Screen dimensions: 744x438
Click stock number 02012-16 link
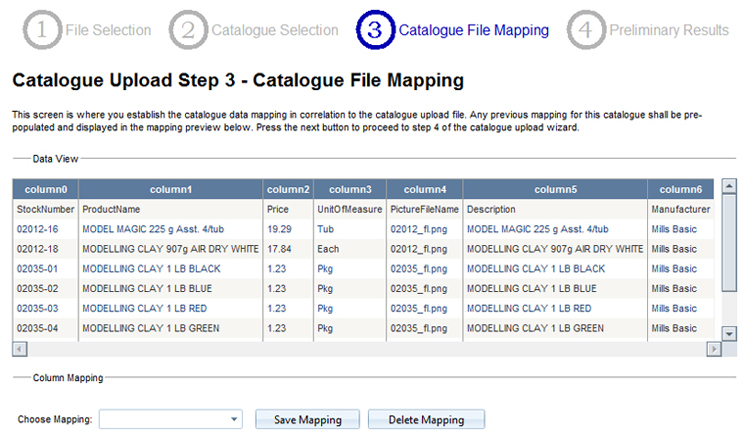pos(39,229)
